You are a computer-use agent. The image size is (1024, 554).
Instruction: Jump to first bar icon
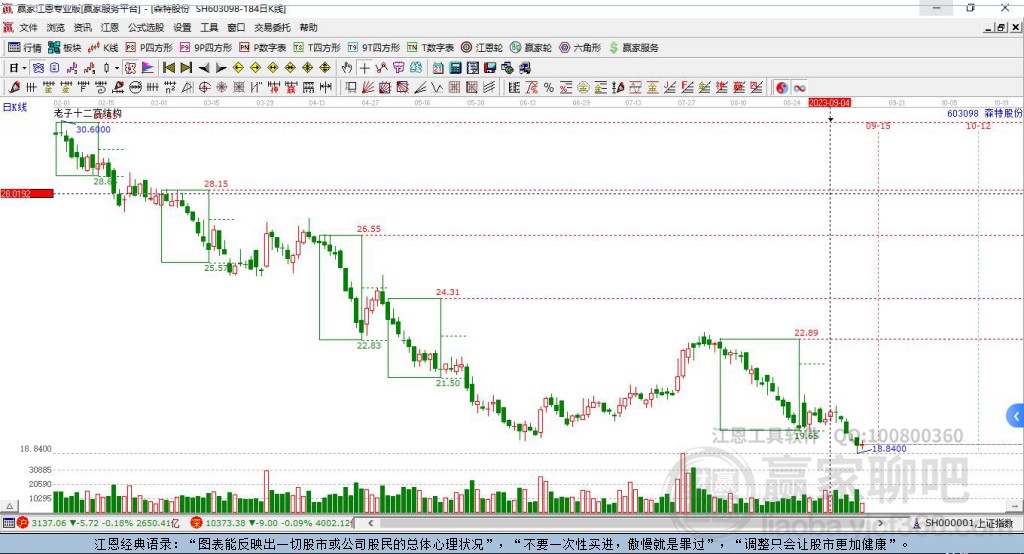click(168, 68)
